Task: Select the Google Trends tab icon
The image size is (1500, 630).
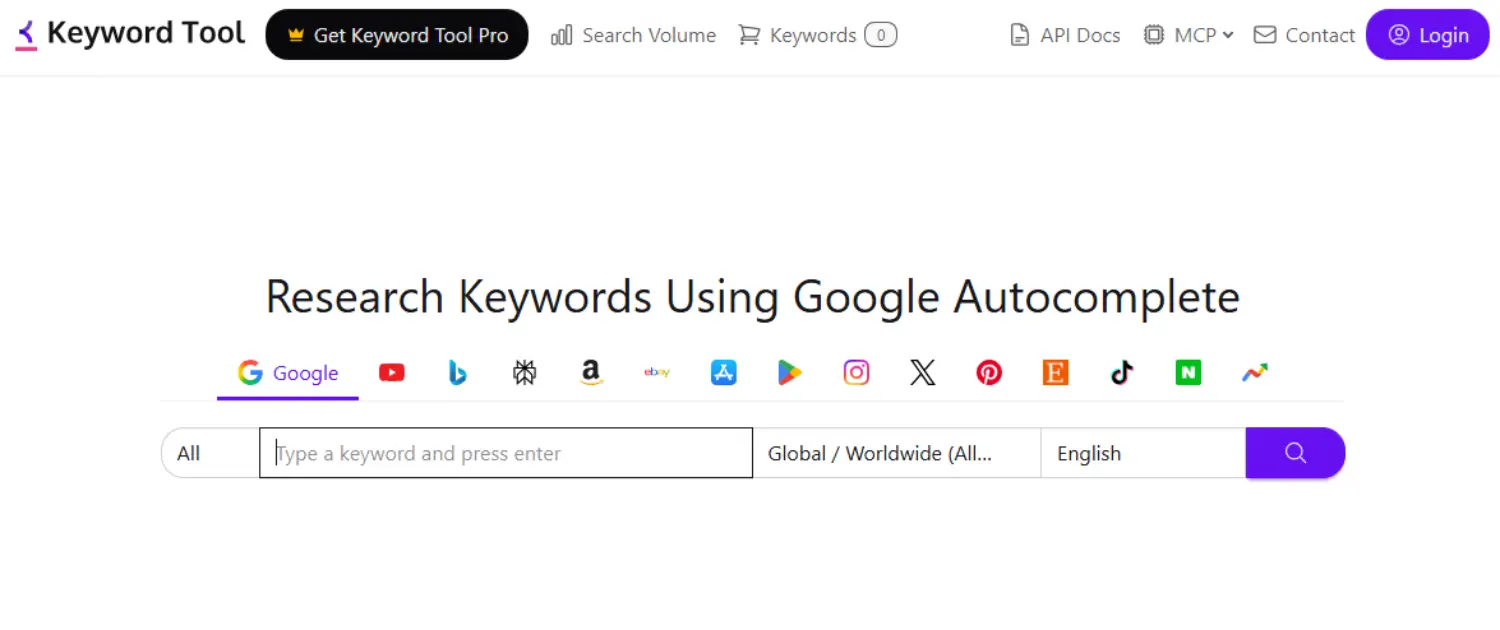Action: (x=1255, y=373)
